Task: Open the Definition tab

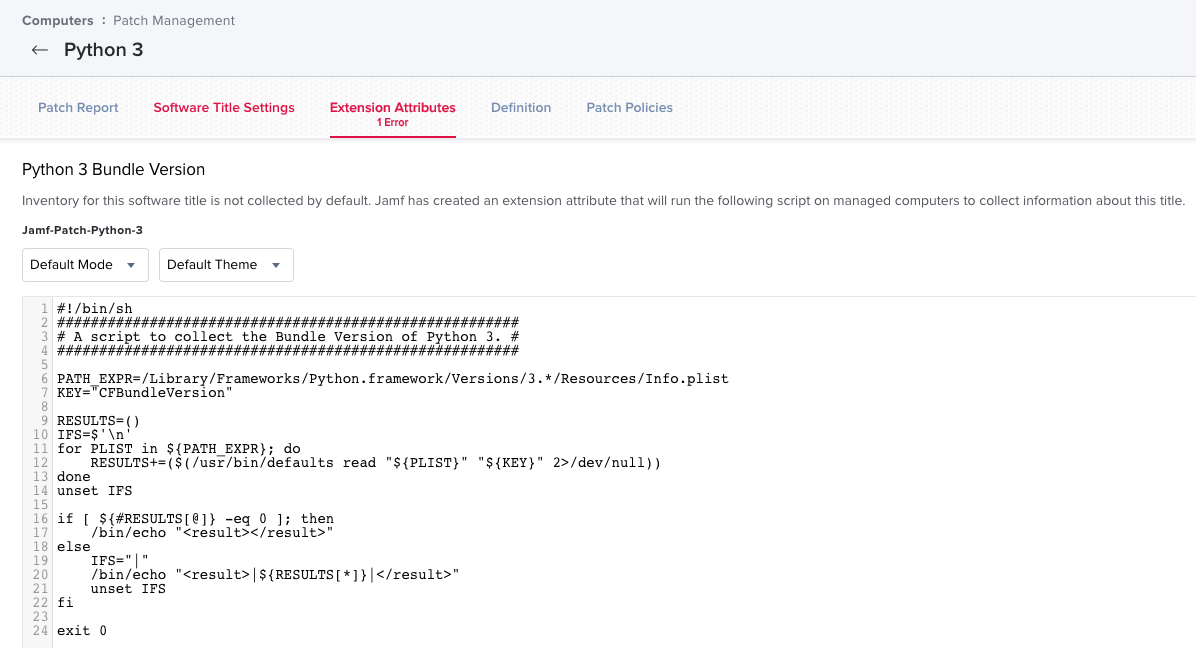Action: [521, 107]
